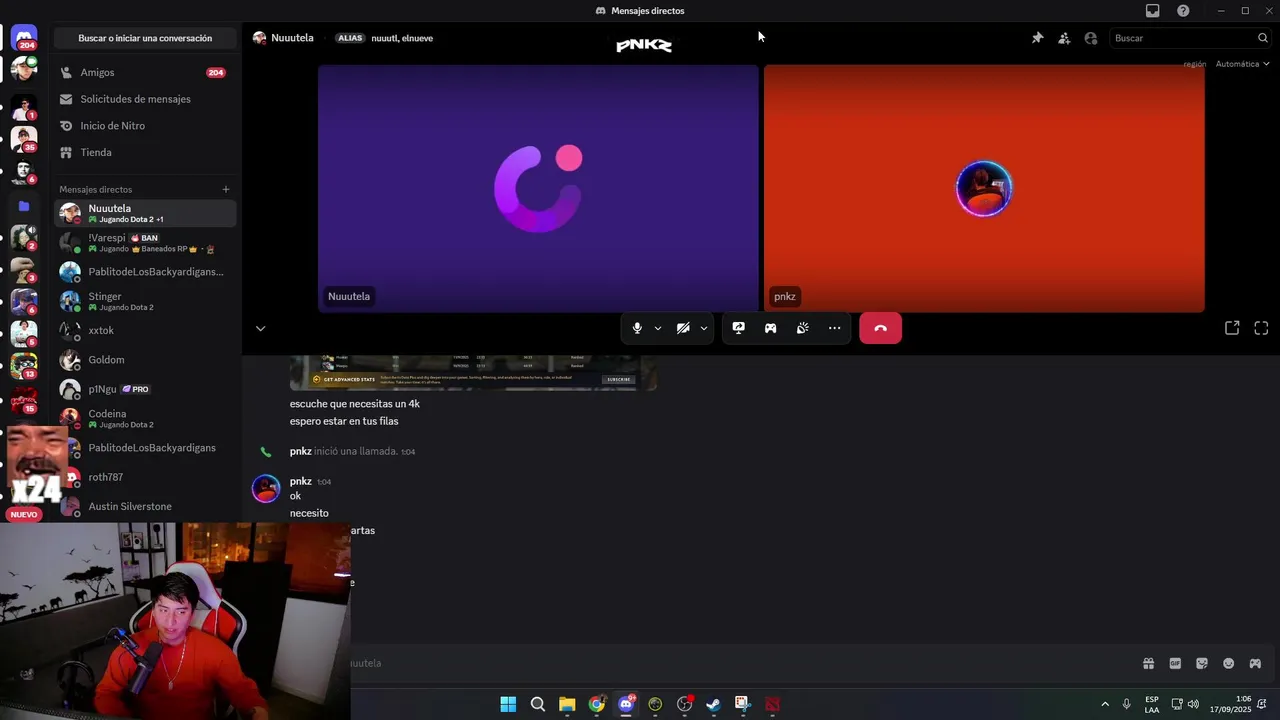Open the soundboard icon

click(802, 328)
